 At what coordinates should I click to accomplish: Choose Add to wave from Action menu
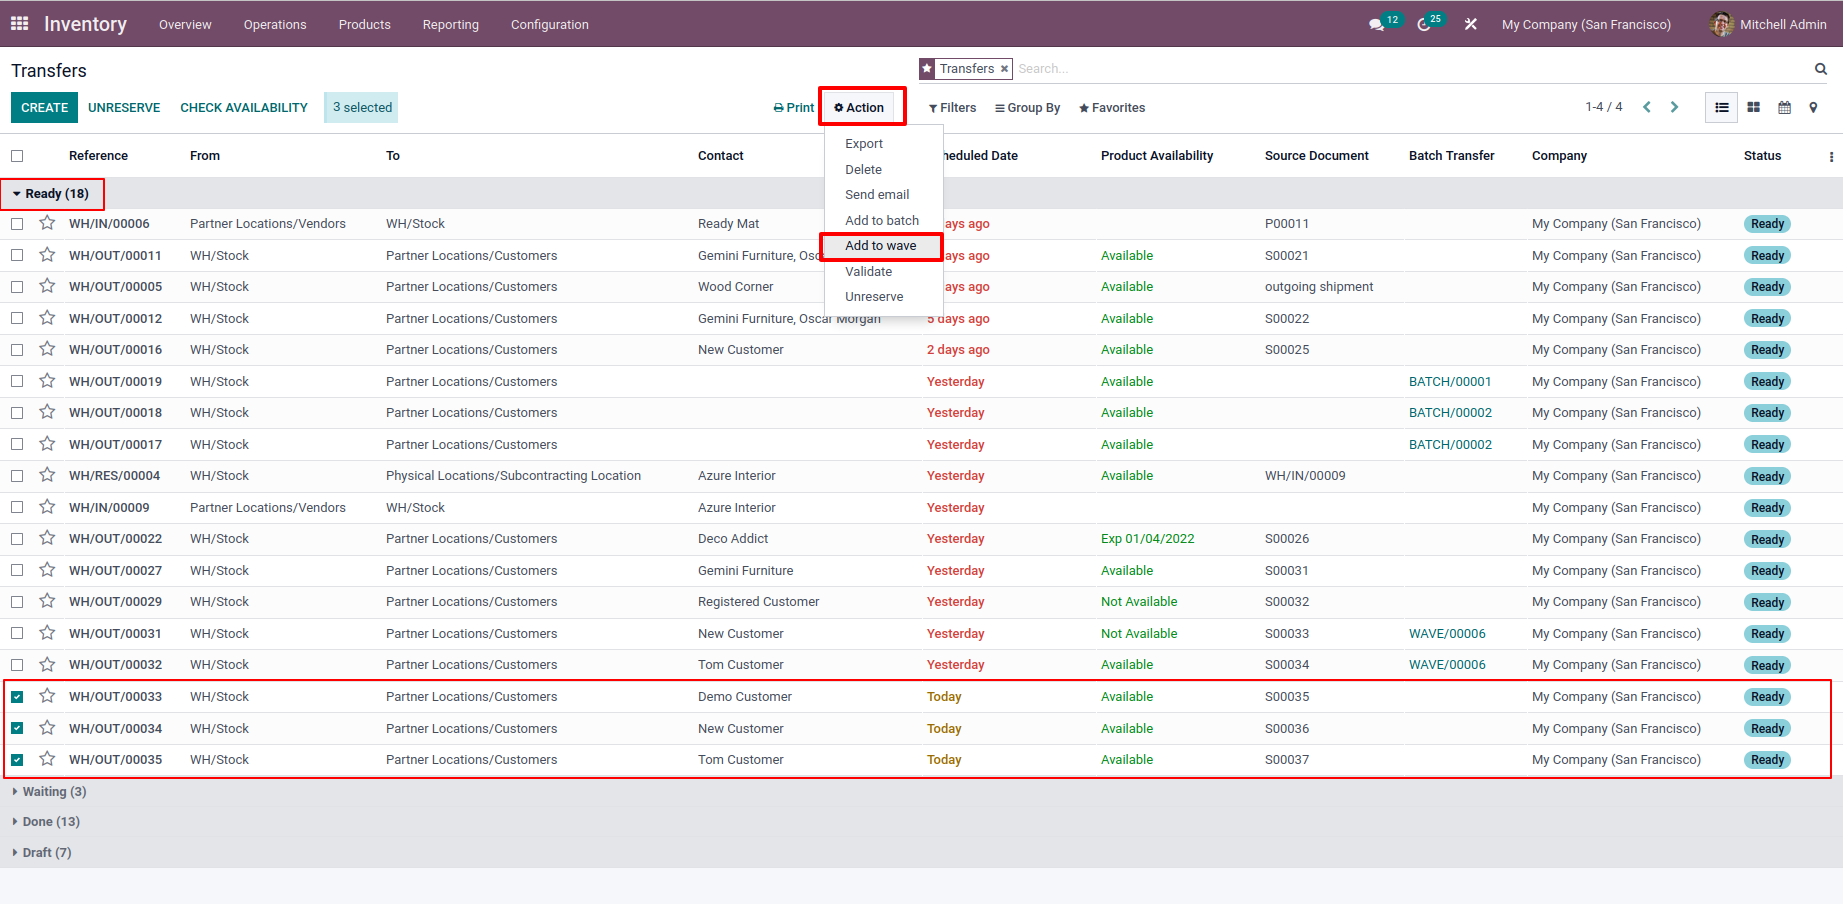(880, 246)
